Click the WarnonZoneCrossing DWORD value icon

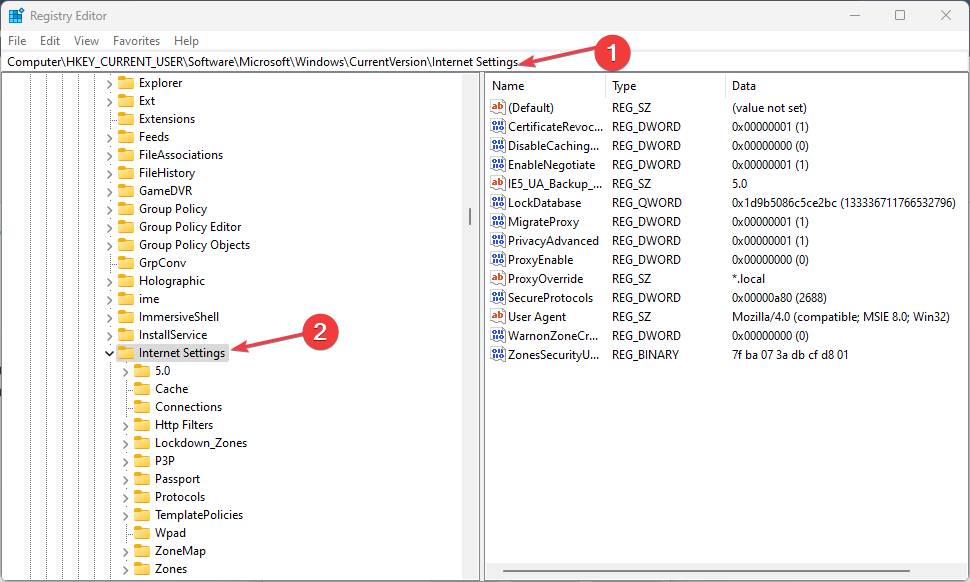point(498,335)
